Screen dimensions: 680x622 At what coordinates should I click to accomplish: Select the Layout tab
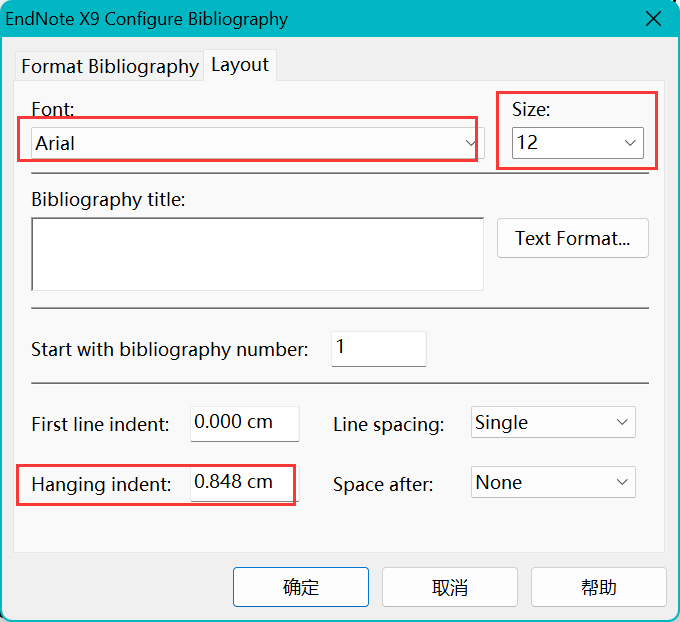[x=240, y=65]
